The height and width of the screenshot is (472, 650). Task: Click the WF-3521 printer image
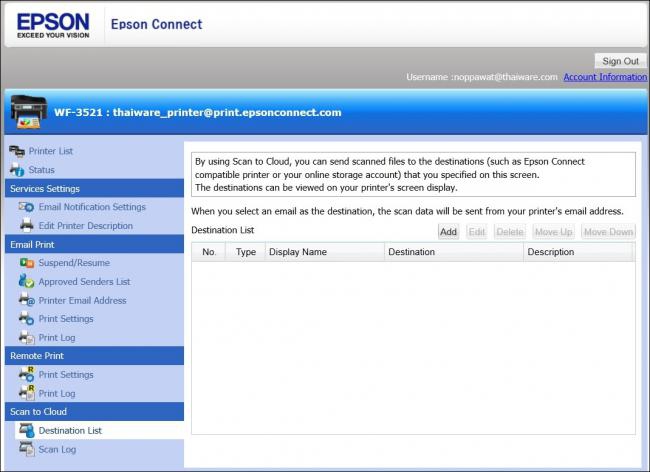coord(29,112)
